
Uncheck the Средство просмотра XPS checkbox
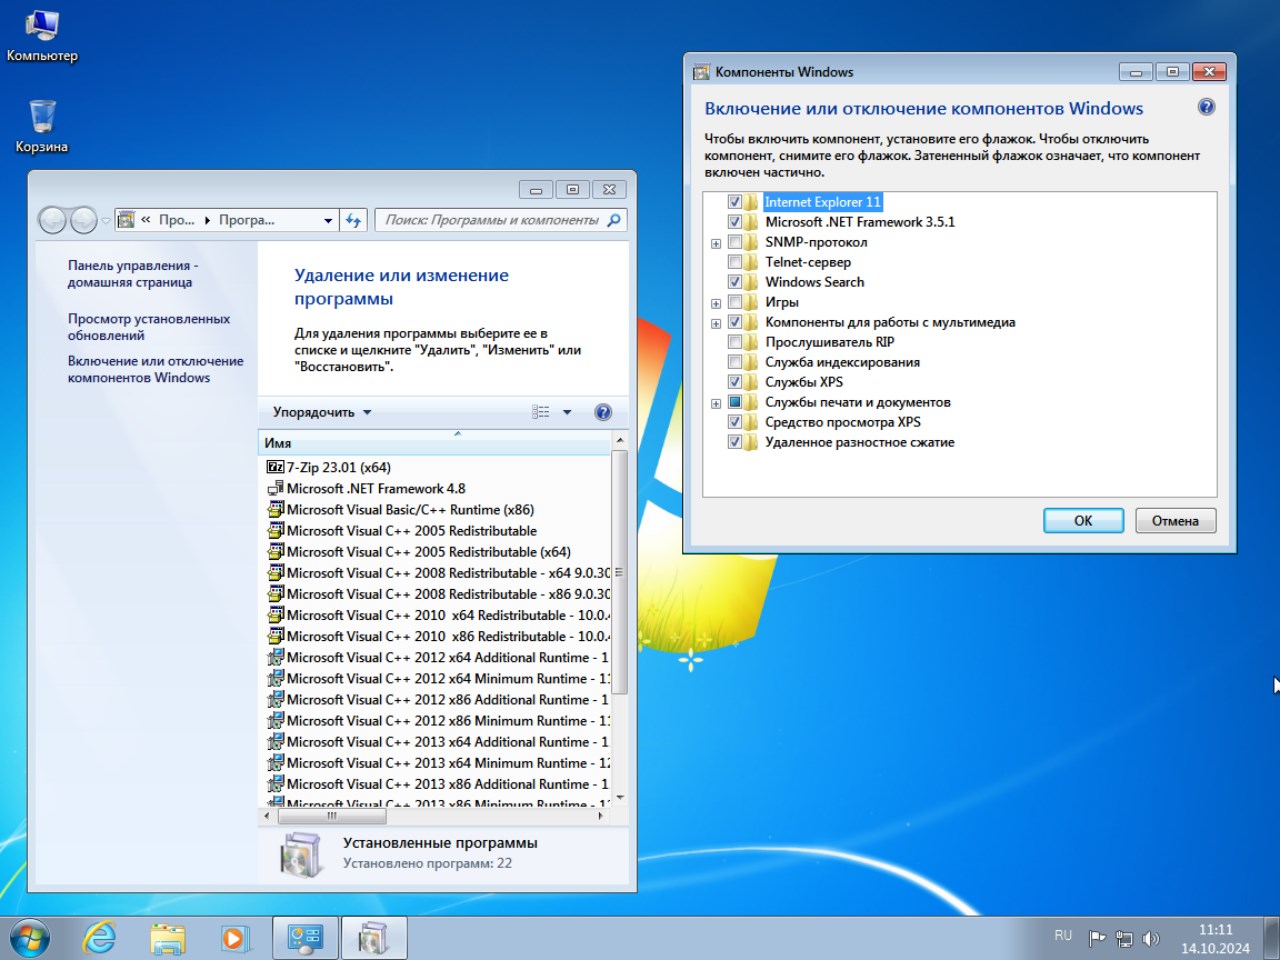pos(735,422)
